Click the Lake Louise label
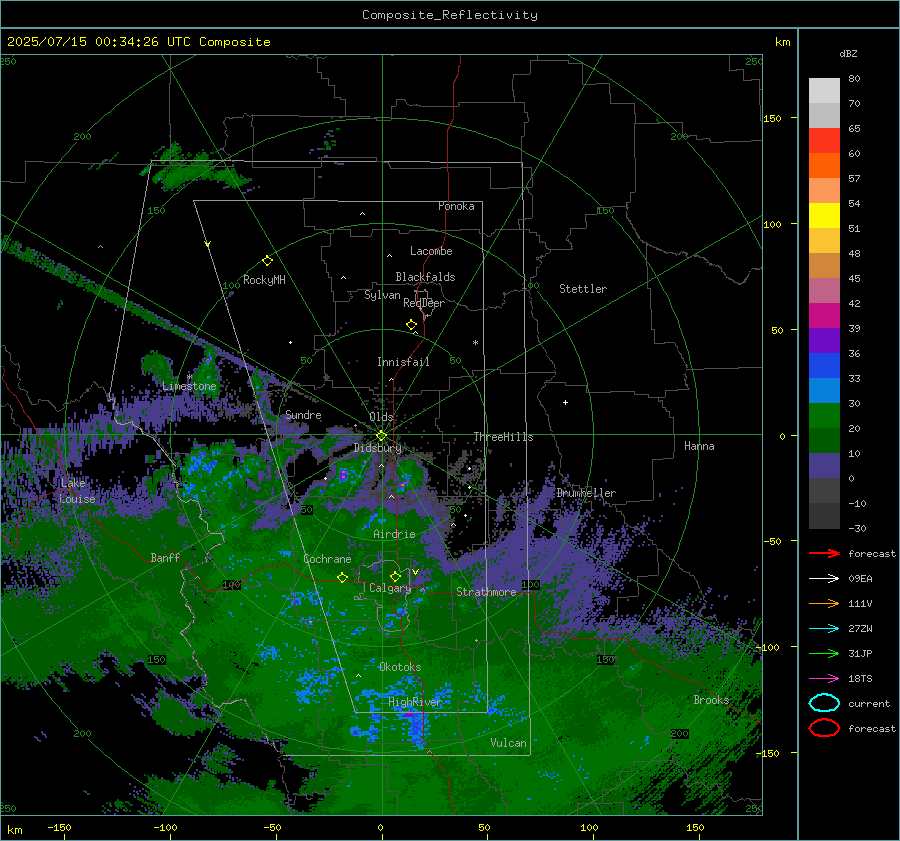The width and height of the screenshot is (900, 841). pyautogui.click(x=77, y=491)
